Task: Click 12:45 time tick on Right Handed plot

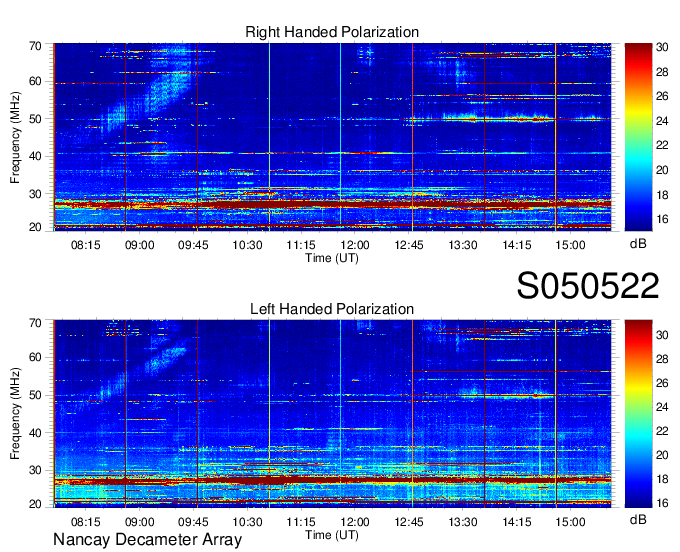Action: 409,245
